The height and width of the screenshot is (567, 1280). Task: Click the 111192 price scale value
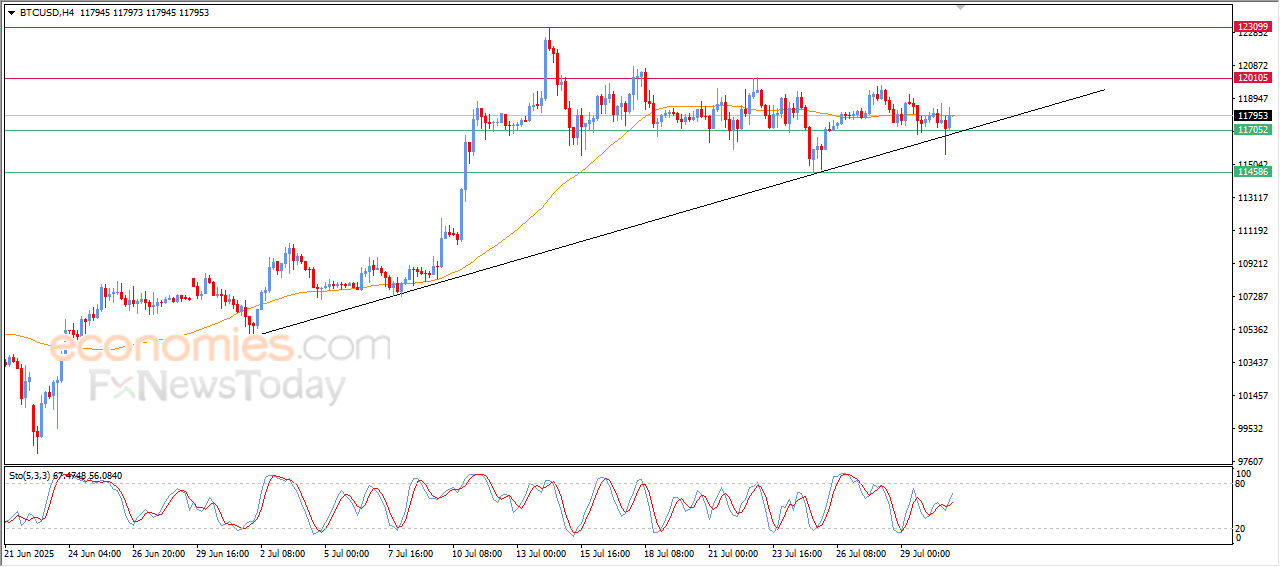coord(1252,231)
